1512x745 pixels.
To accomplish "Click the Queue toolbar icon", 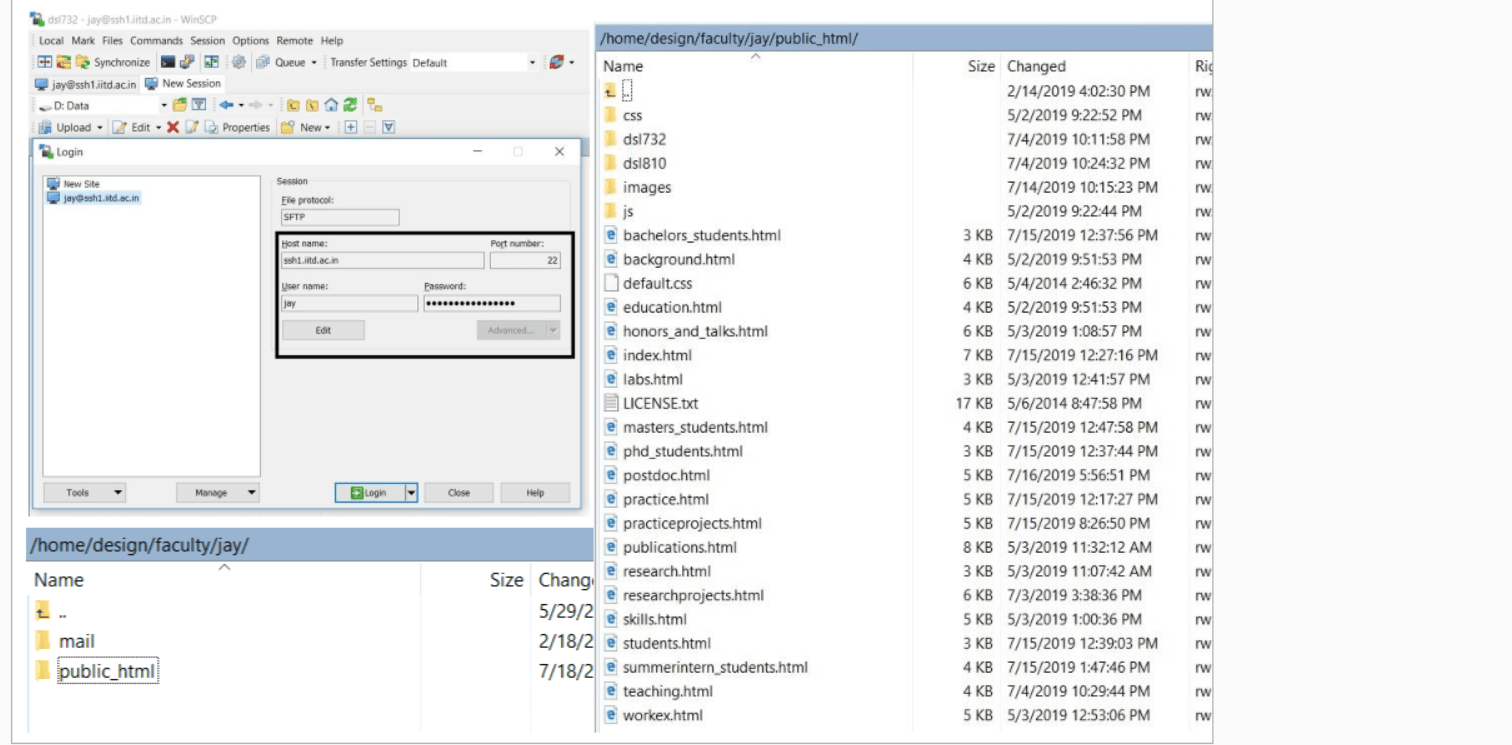I will point(263,62).
